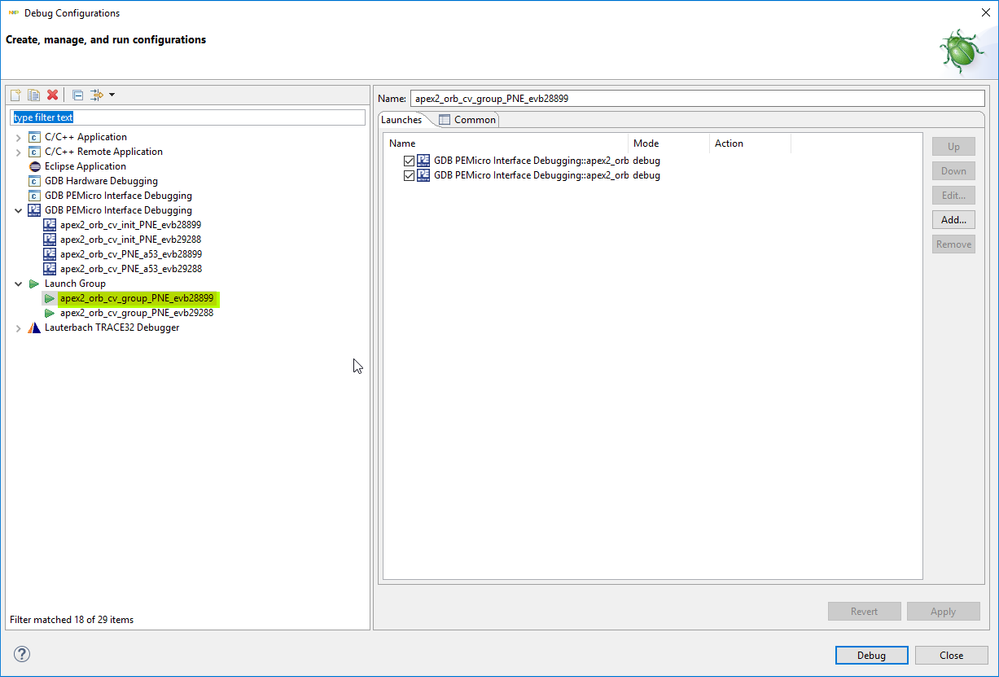The image size is (999, 677).
Task: Click debug mode cell in second row
Action: coord(647,175)
